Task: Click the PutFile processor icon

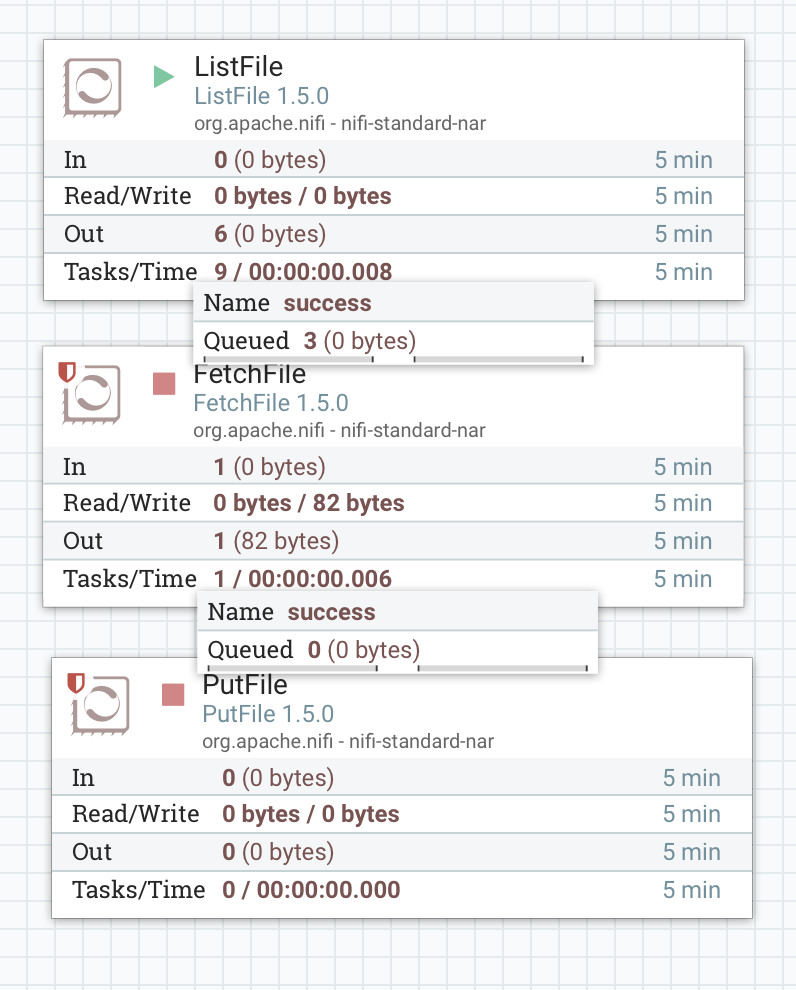Action: (x=102, y=706)
